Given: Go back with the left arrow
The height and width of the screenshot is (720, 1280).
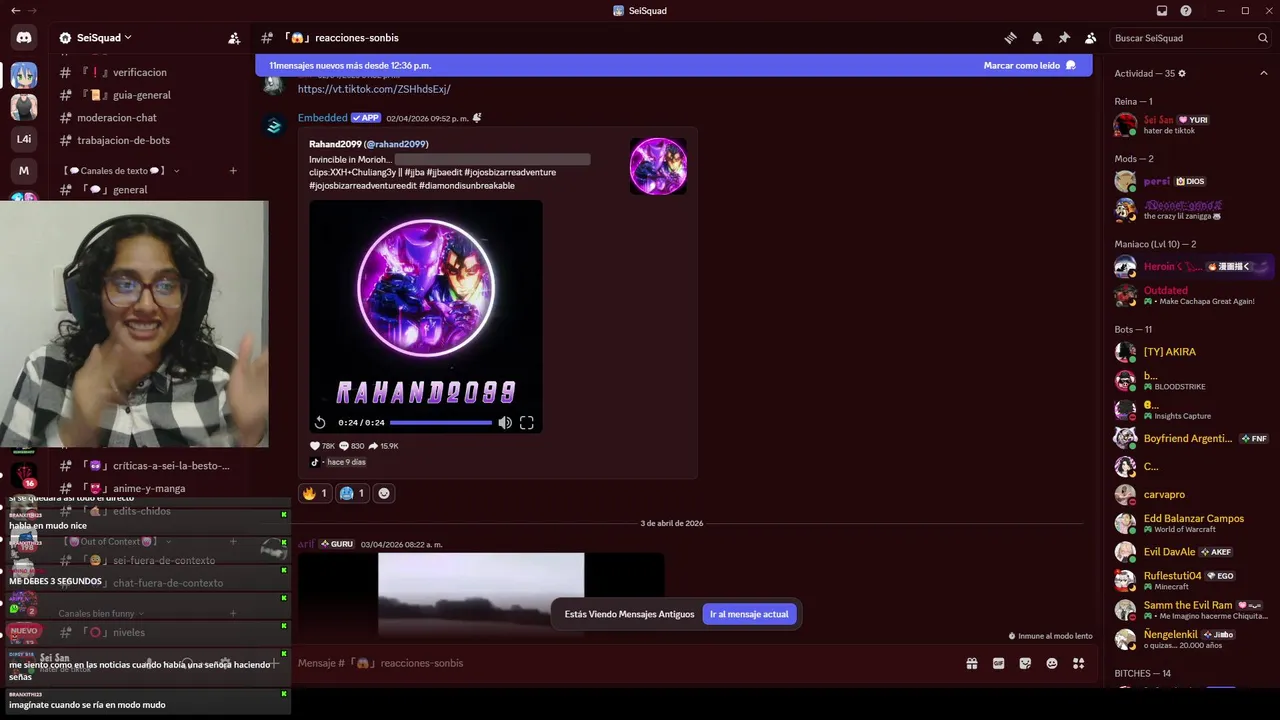Looking at the screenshot, I should pos(15,11).
